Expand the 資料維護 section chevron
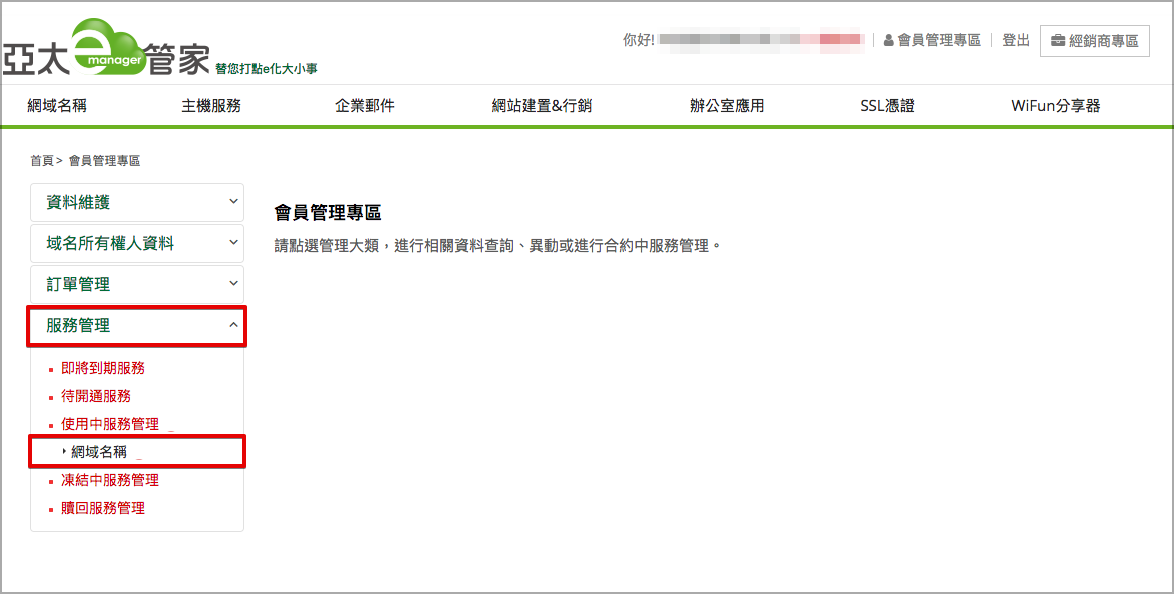The height and width of the screenshot is (594, 1174). (233, 201)
